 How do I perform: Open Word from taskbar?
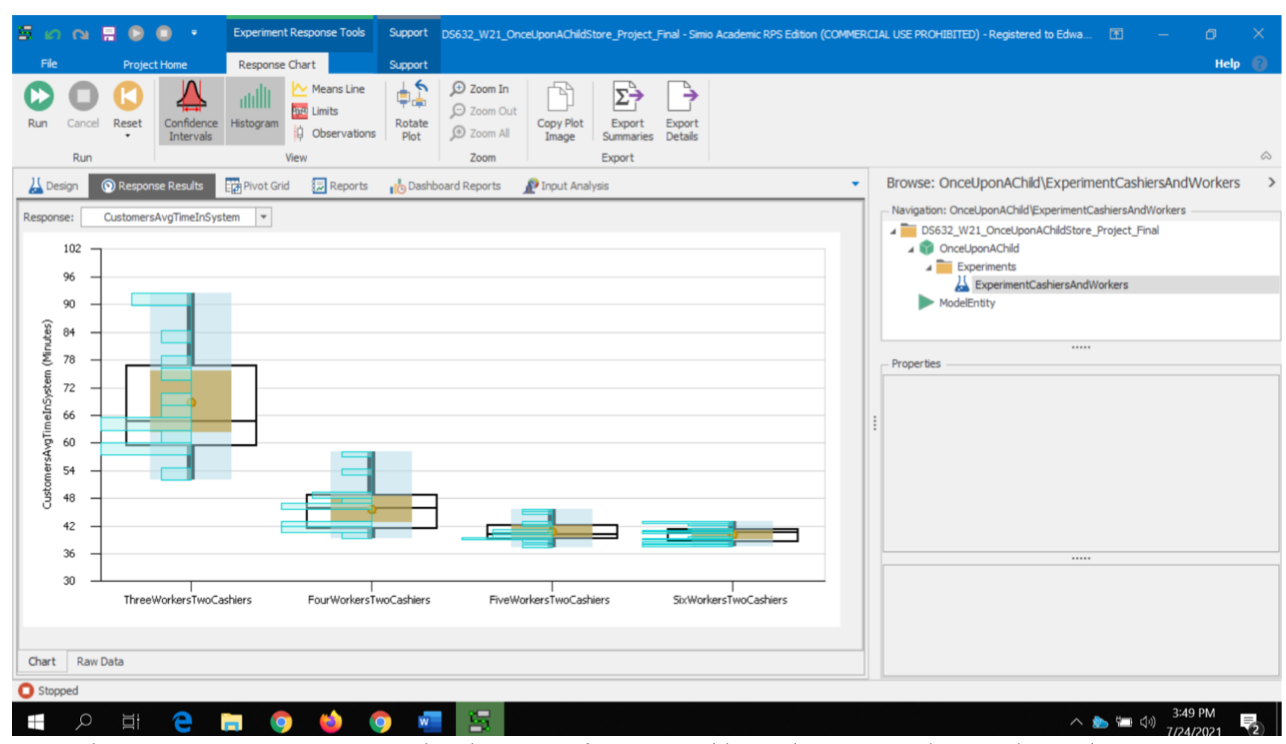tap(430, 722)
